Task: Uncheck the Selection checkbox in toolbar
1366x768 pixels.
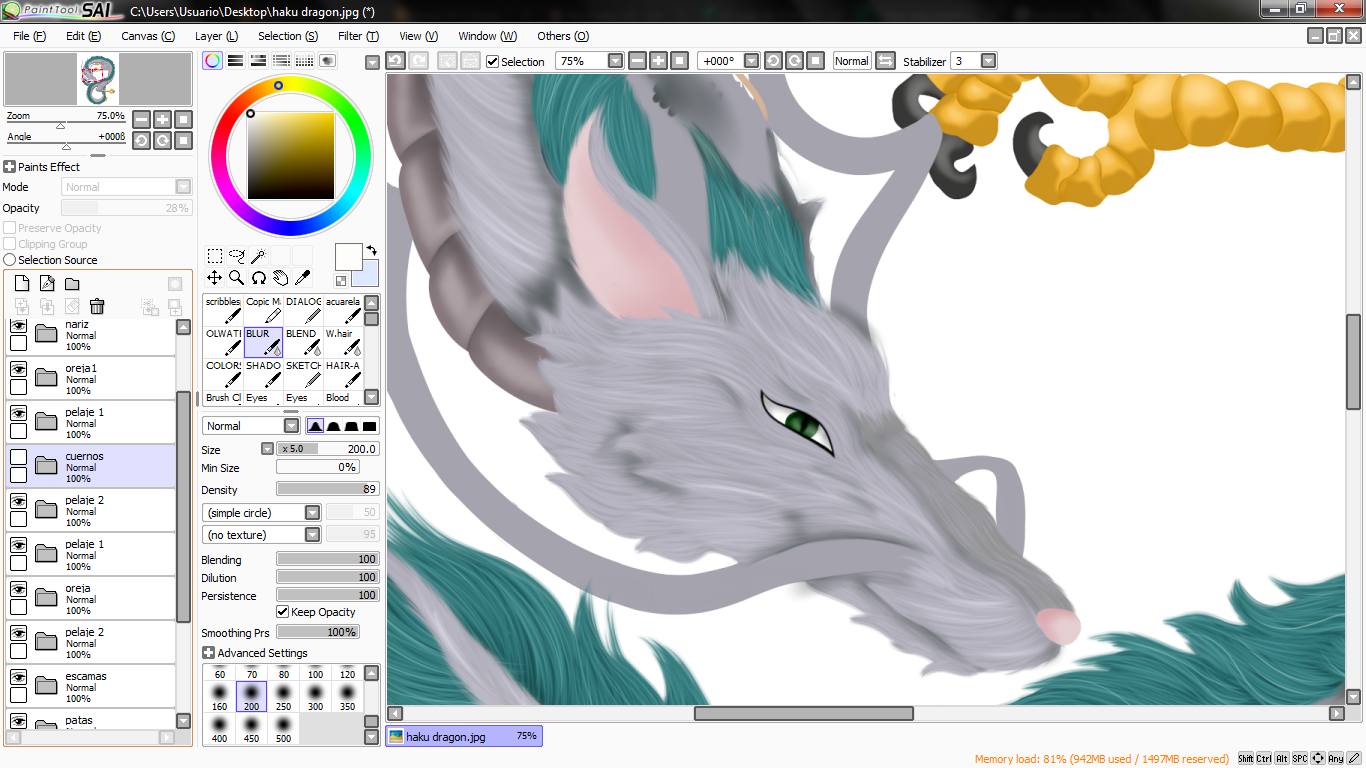Action: [492, 61]
